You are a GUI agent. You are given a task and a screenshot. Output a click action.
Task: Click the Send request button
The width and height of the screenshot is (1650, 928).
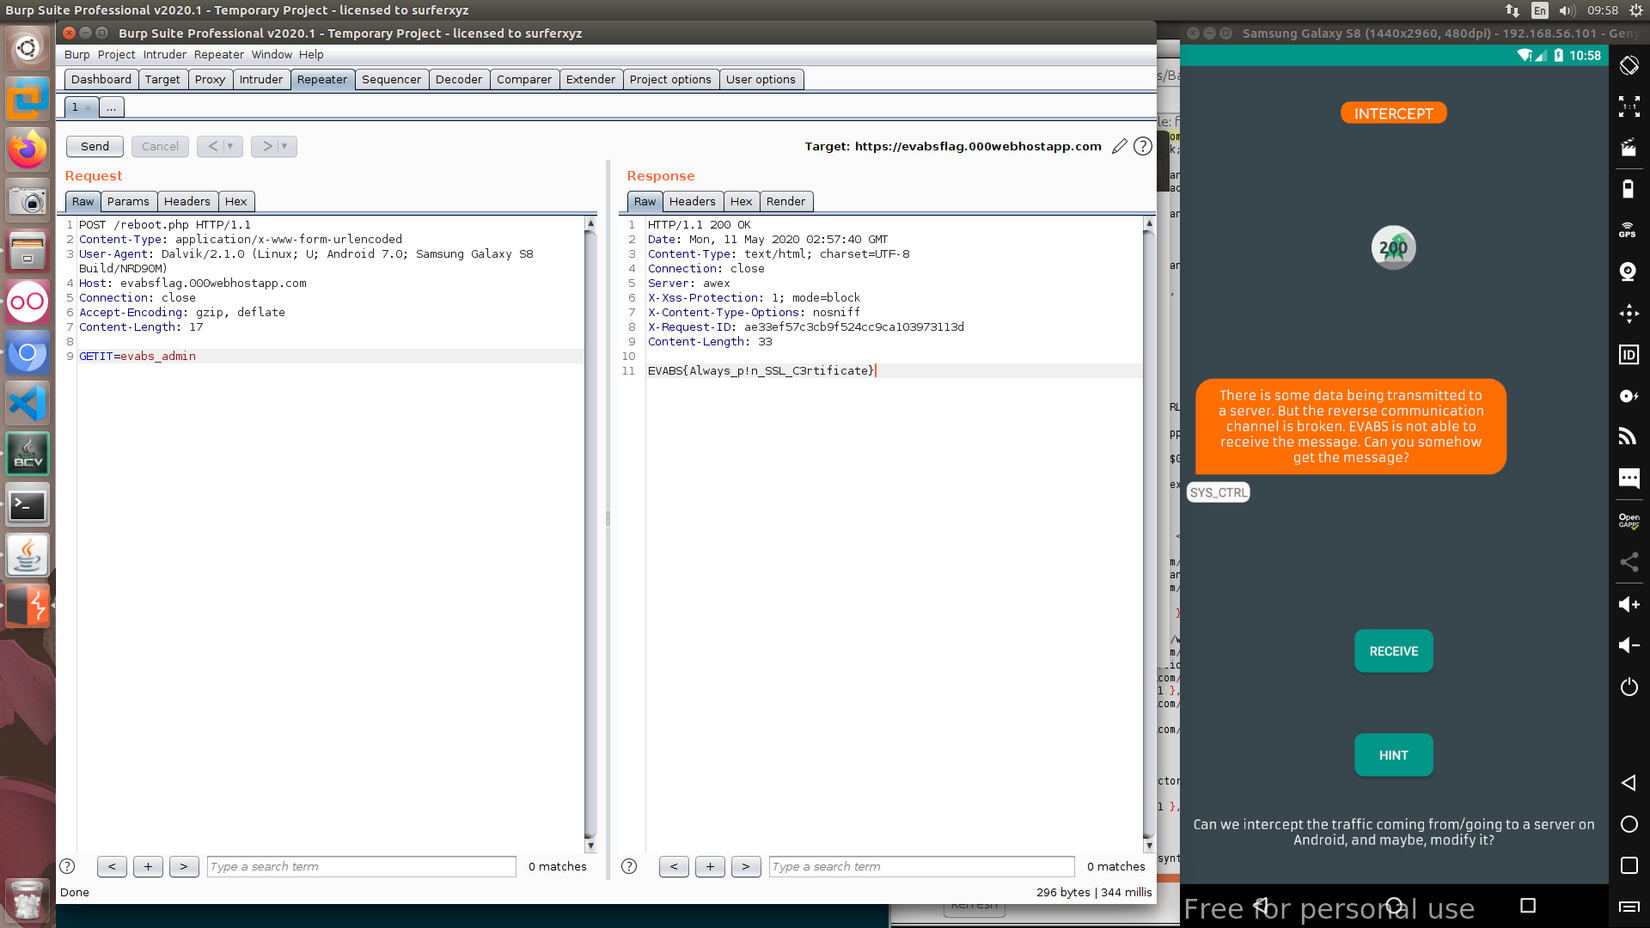tap(95, 146)
